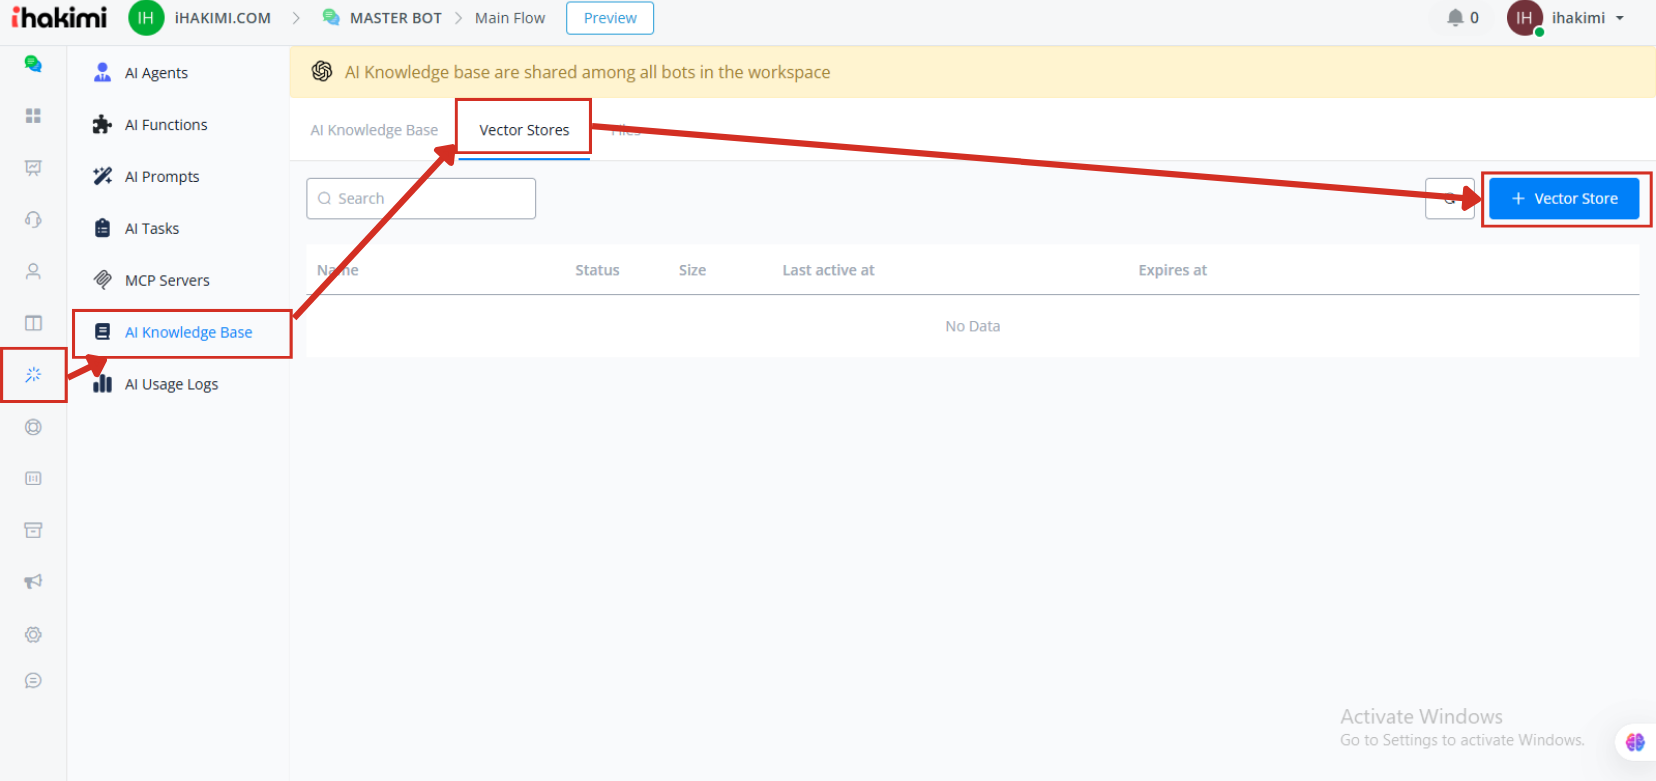
Task: Open the megaphone broadcast icon in the left rail
Action: coord(33,582)
